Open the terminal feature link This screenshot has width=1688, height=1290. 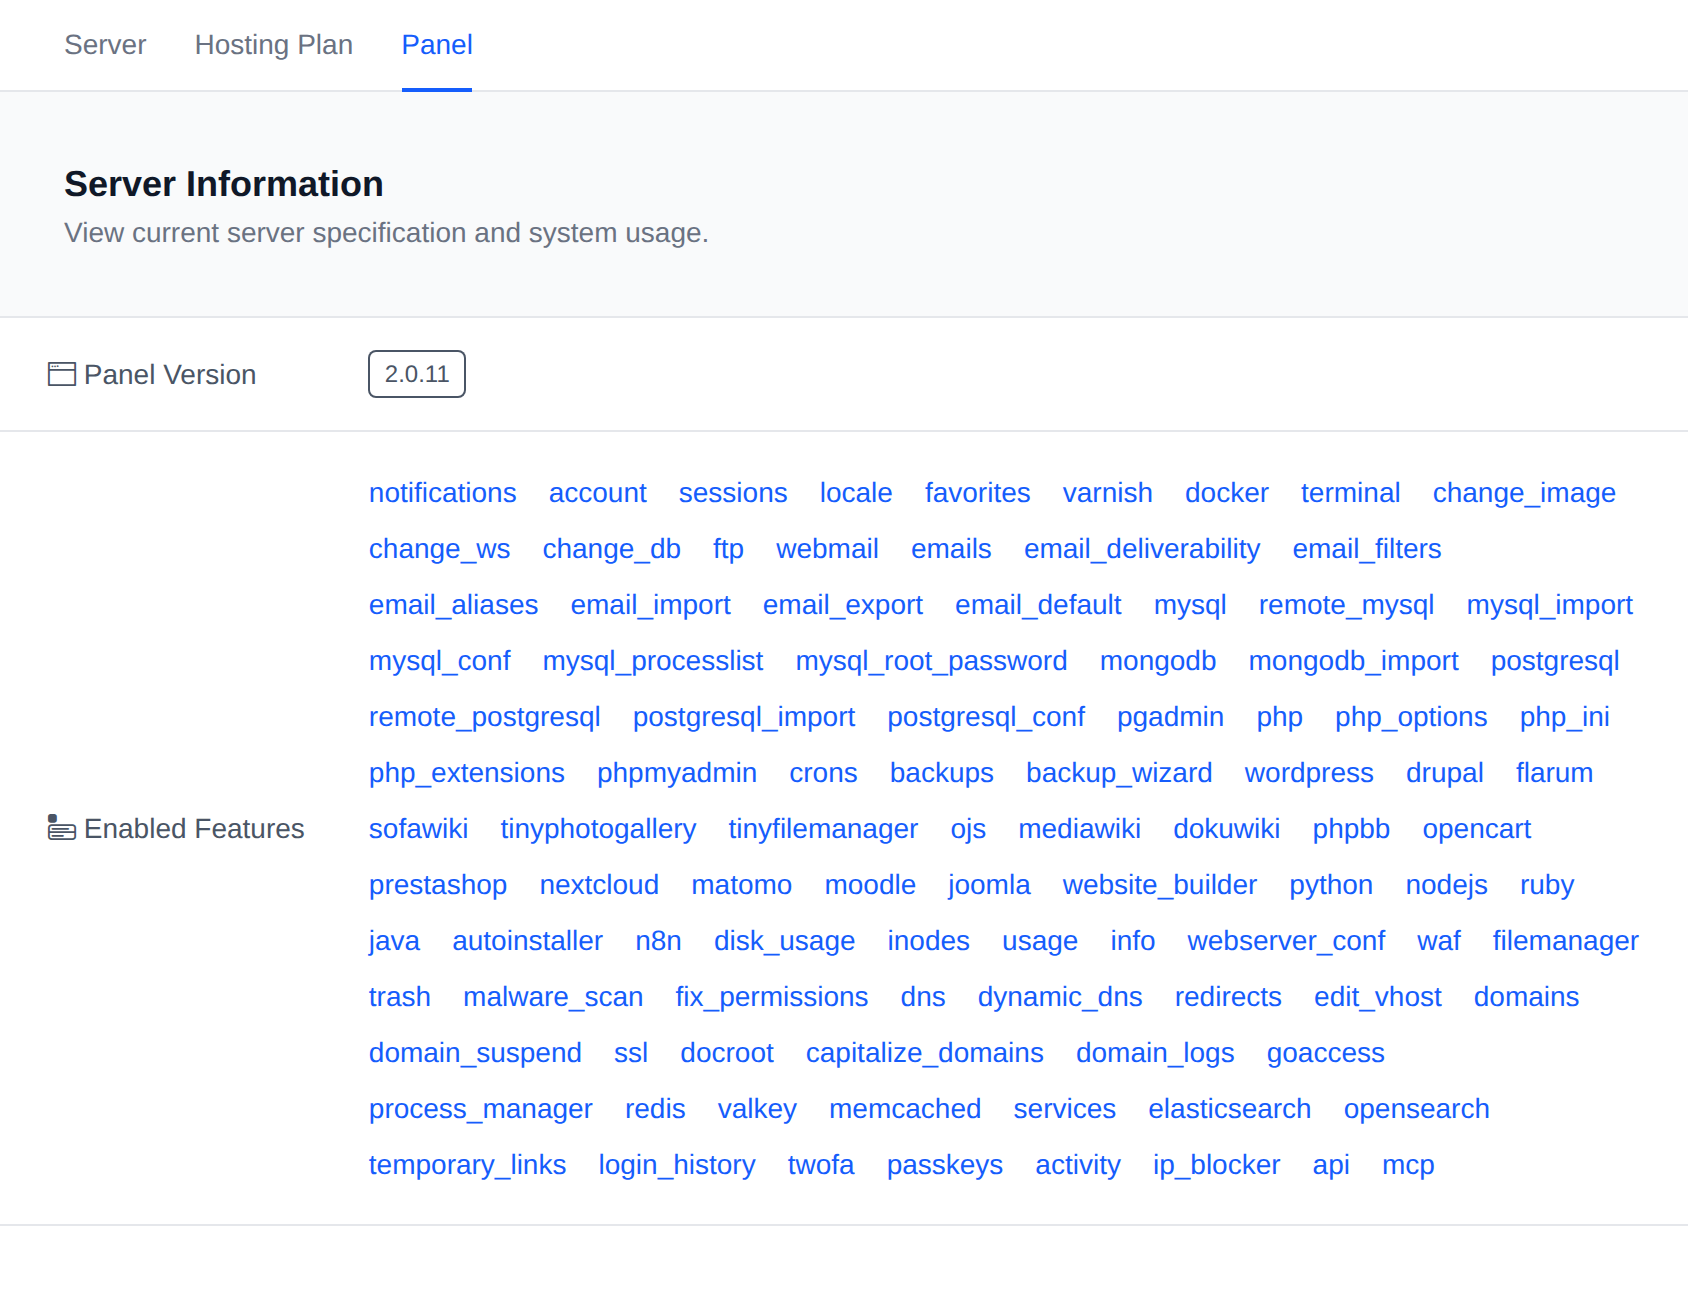pyautogui.click(x=1350, y=493)
